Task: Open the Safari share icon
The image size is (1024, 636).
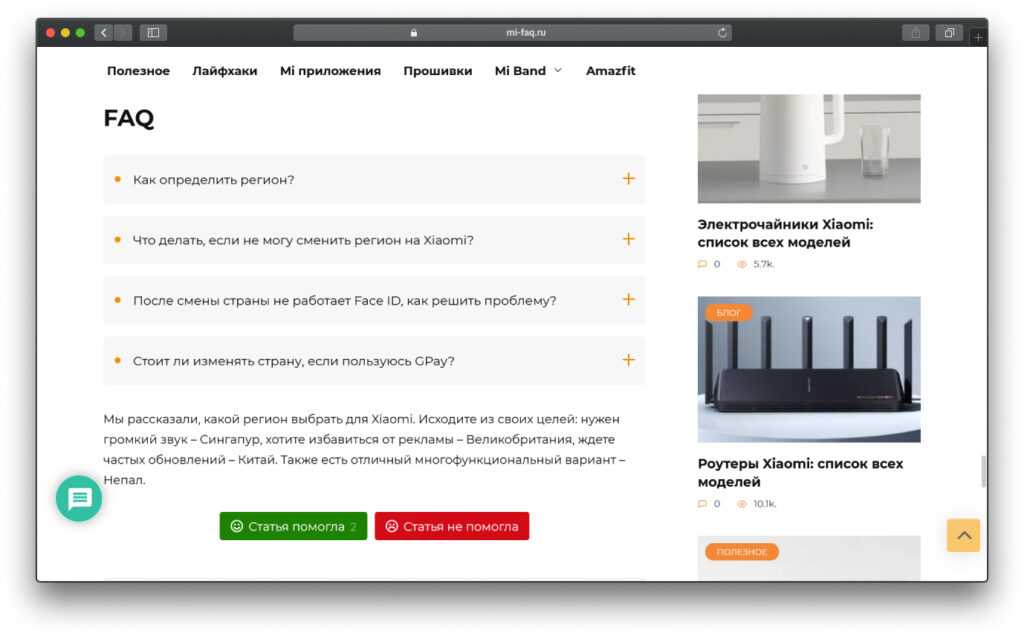Action: 914,33
